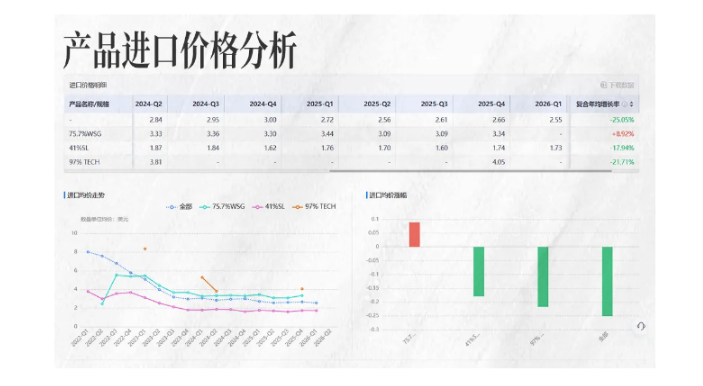Viewport: 703px width, 386px height.
Task: Click the sort arrows beside 复合年均增长率
Action: [631, 104]
